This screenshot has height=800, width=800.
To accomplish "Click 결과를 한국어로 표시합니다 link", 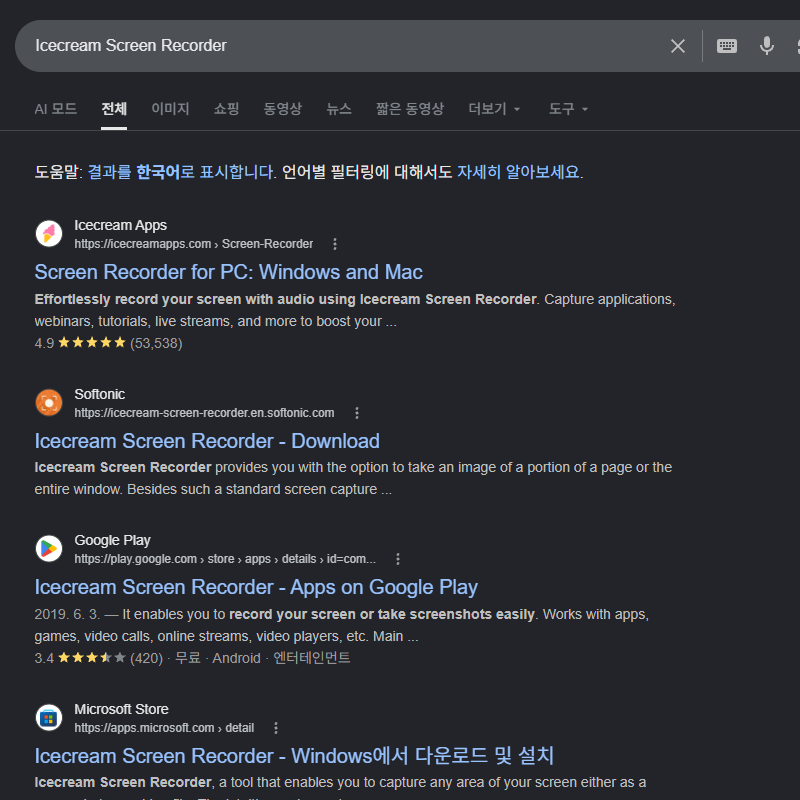I will (x=181, y=172).
